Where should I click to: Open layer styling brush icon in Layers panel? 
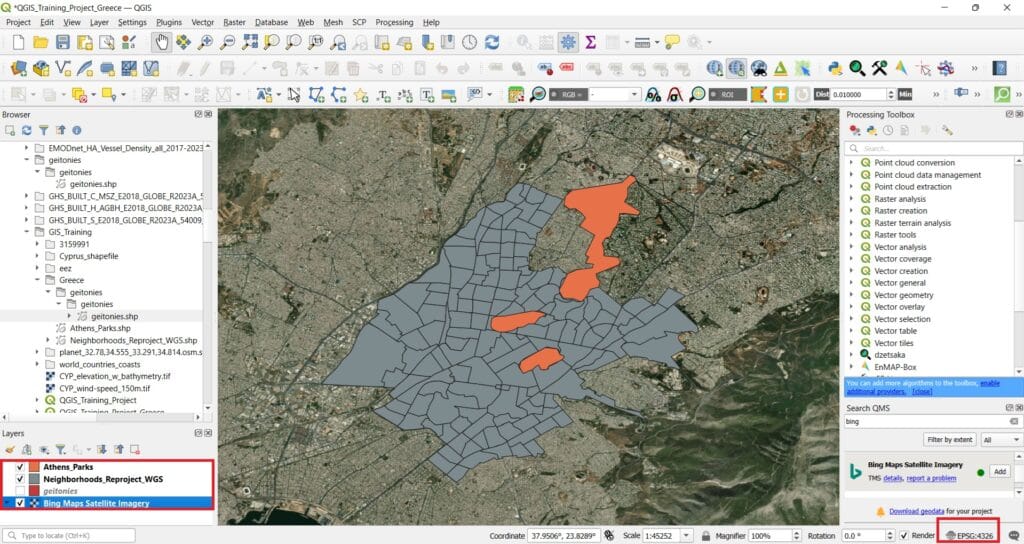click(x=10, y=449)
